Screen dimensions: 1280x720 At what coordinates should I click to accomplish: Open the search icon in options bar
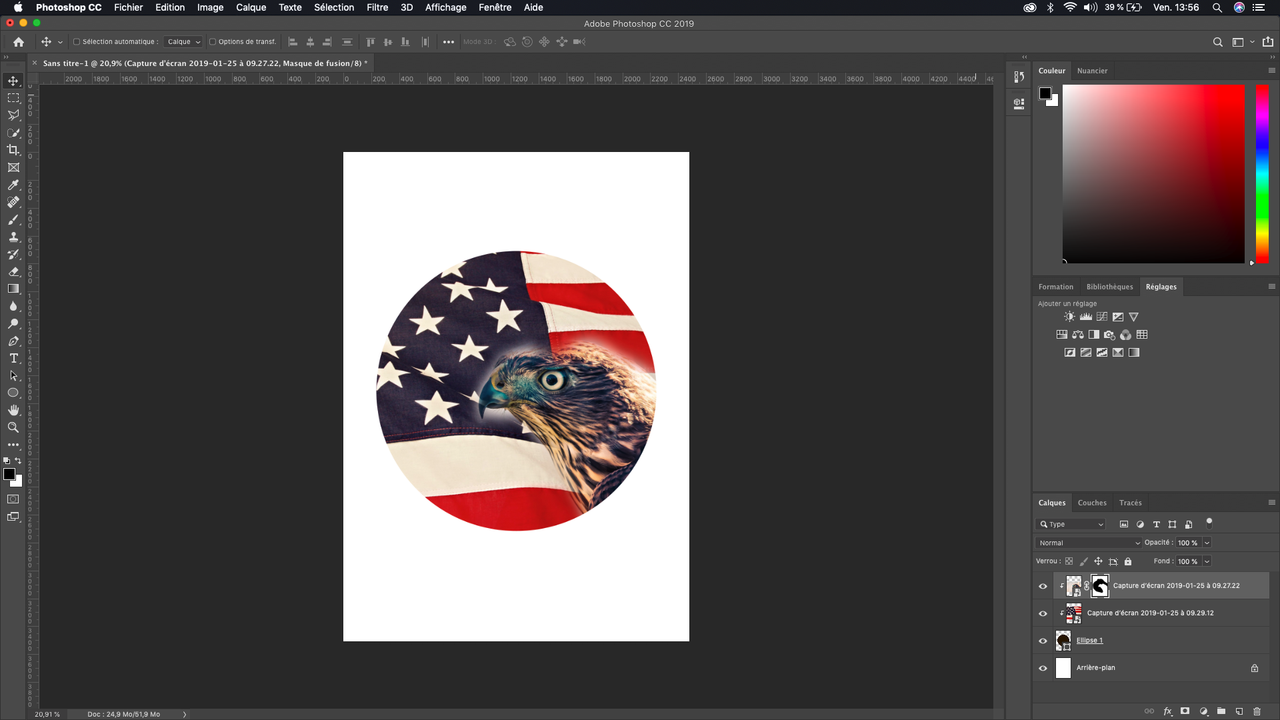tap(1218, 42)
